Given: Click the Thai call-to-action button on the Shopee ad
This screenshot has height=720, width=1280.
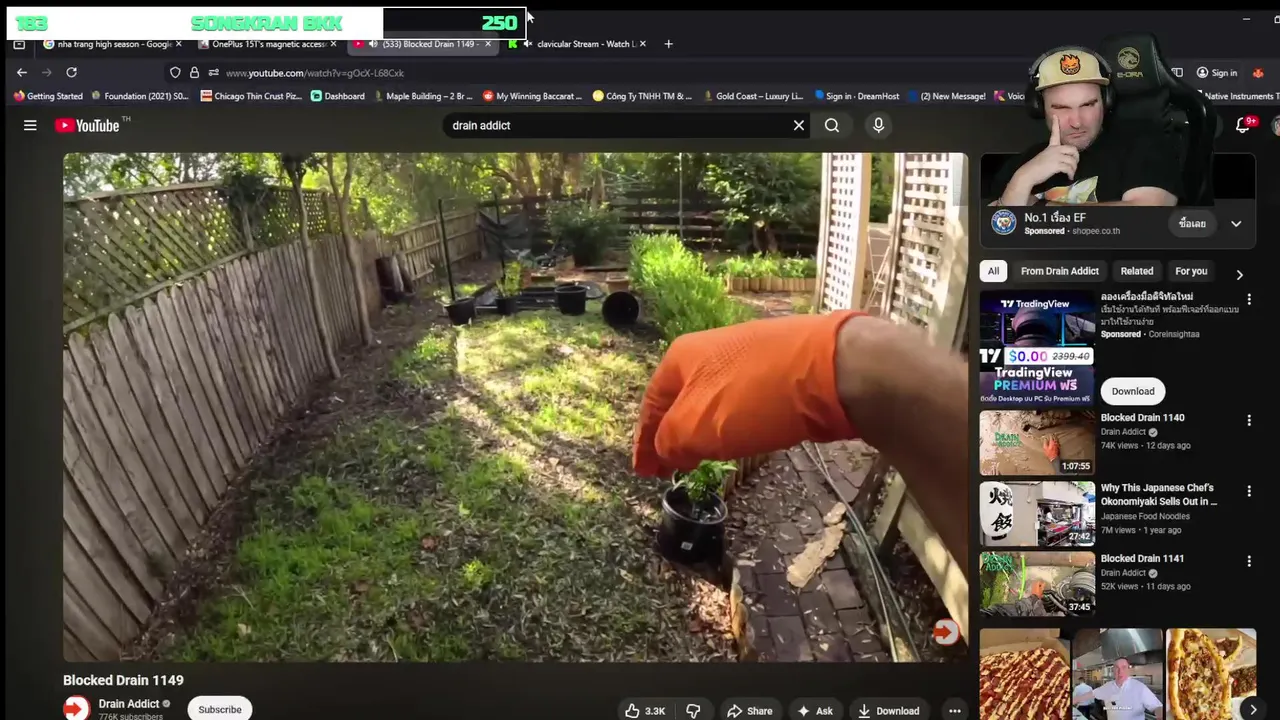Looking at the screenshot, I should point(1191,224).
